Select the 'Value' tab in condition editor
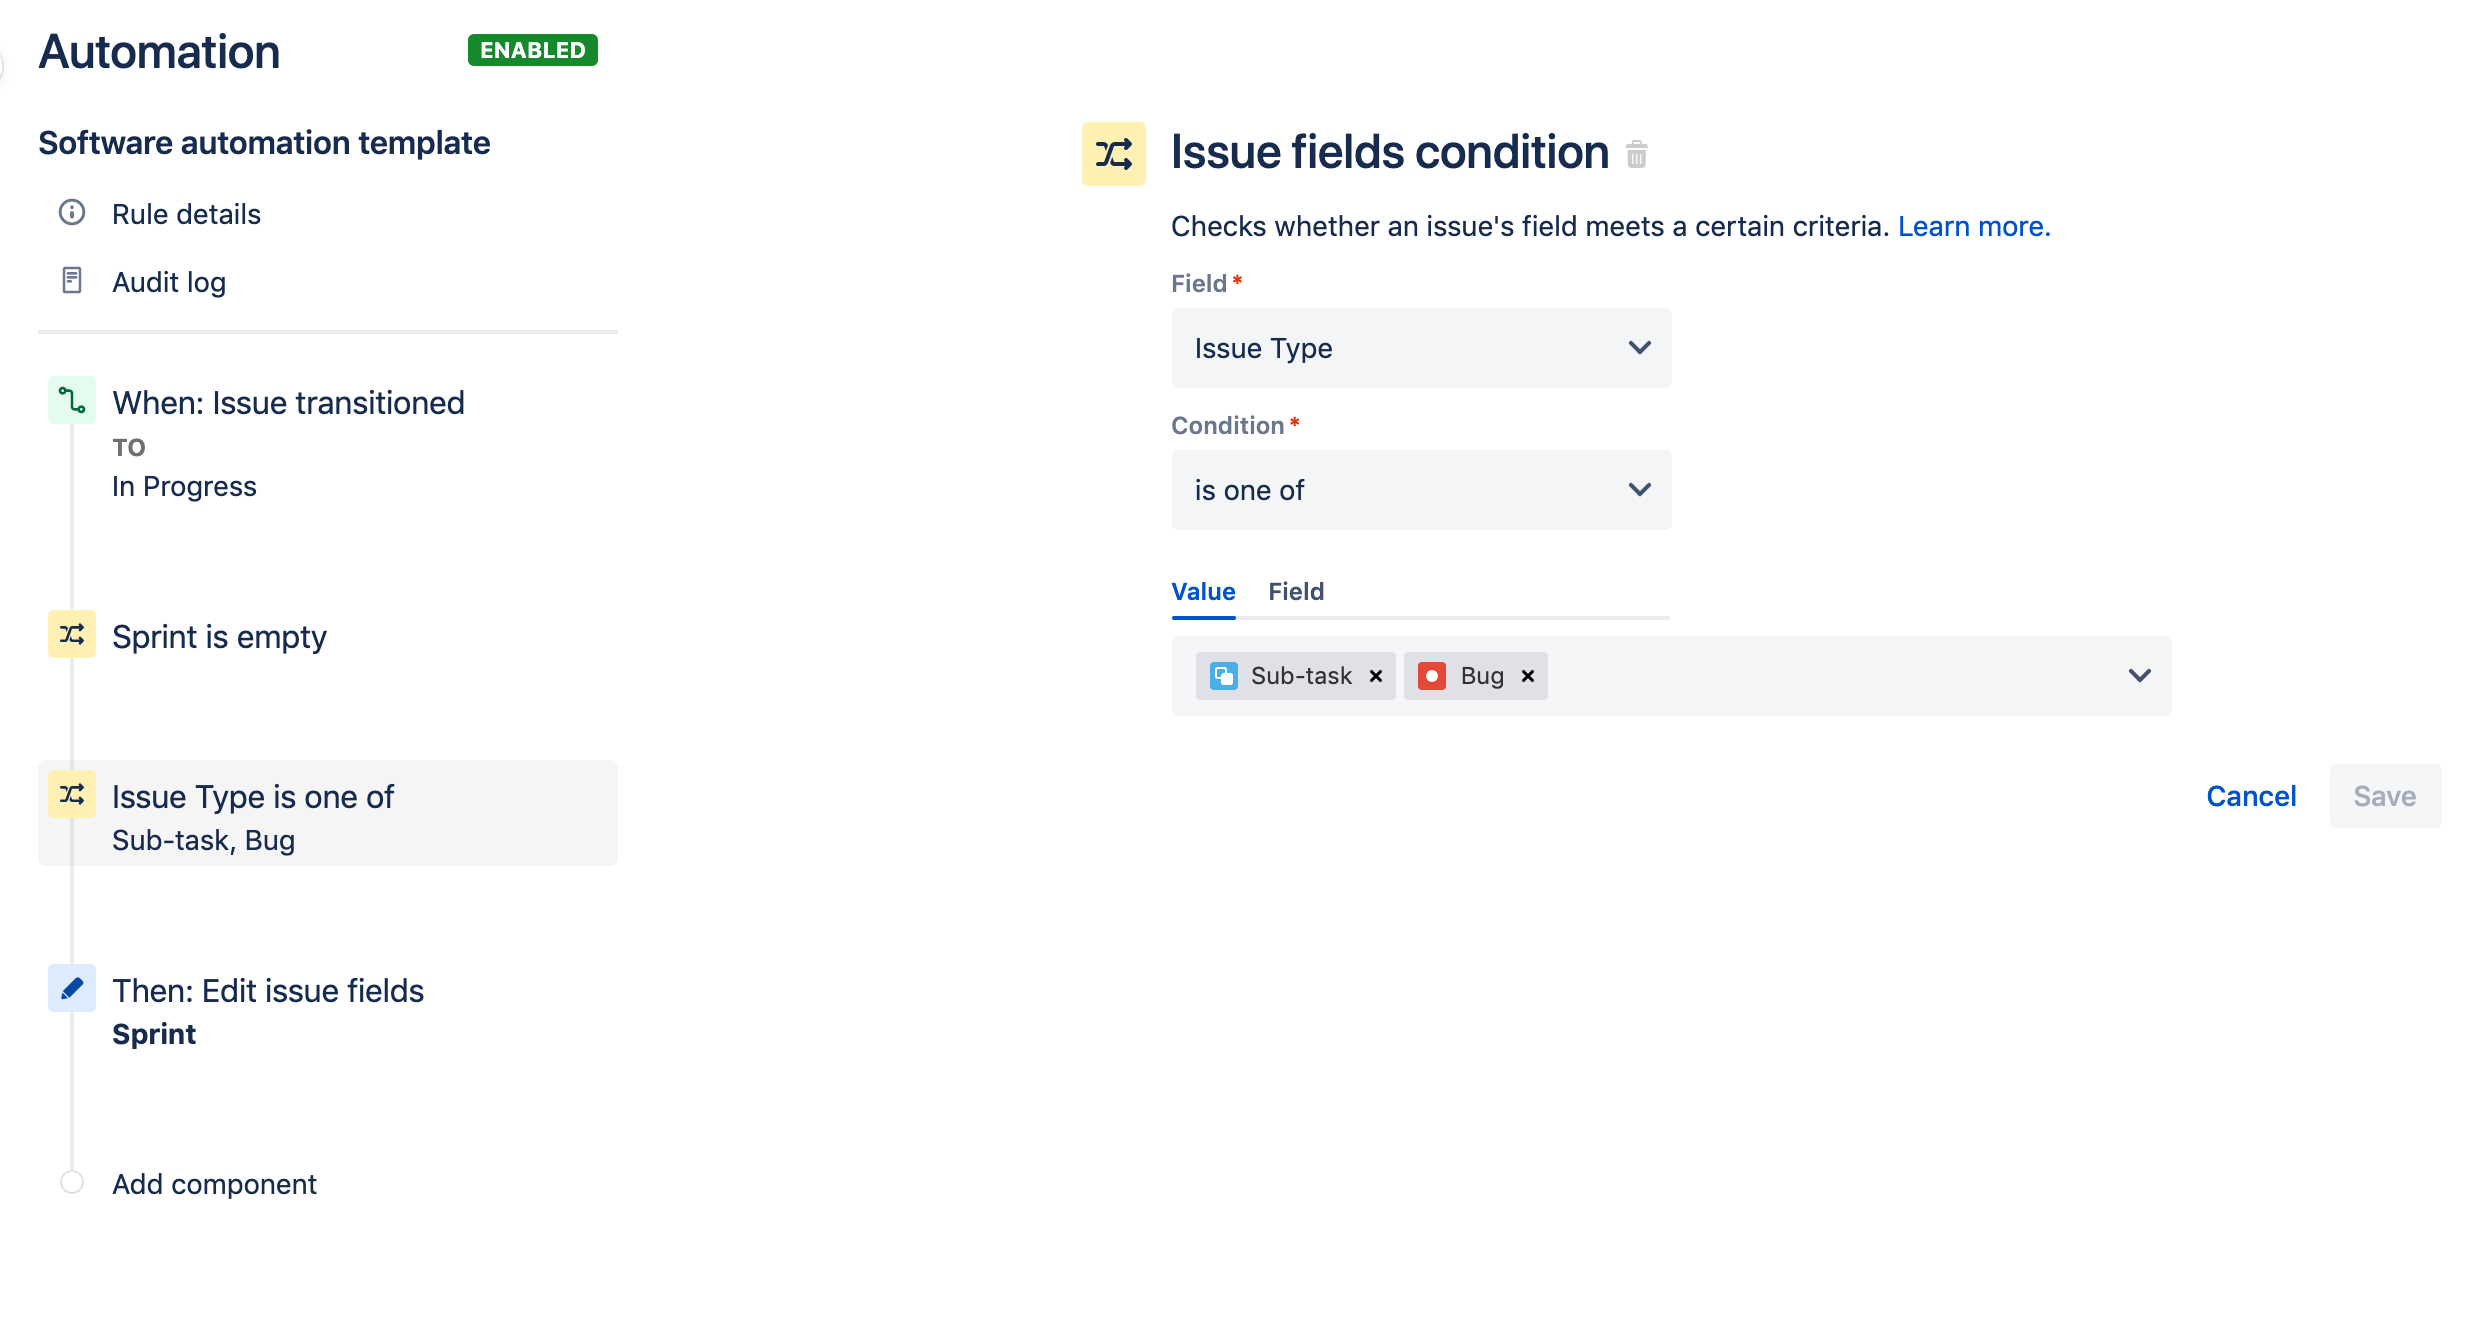Viewport: 2482px width, 1326px height. tap(1205, 591)
